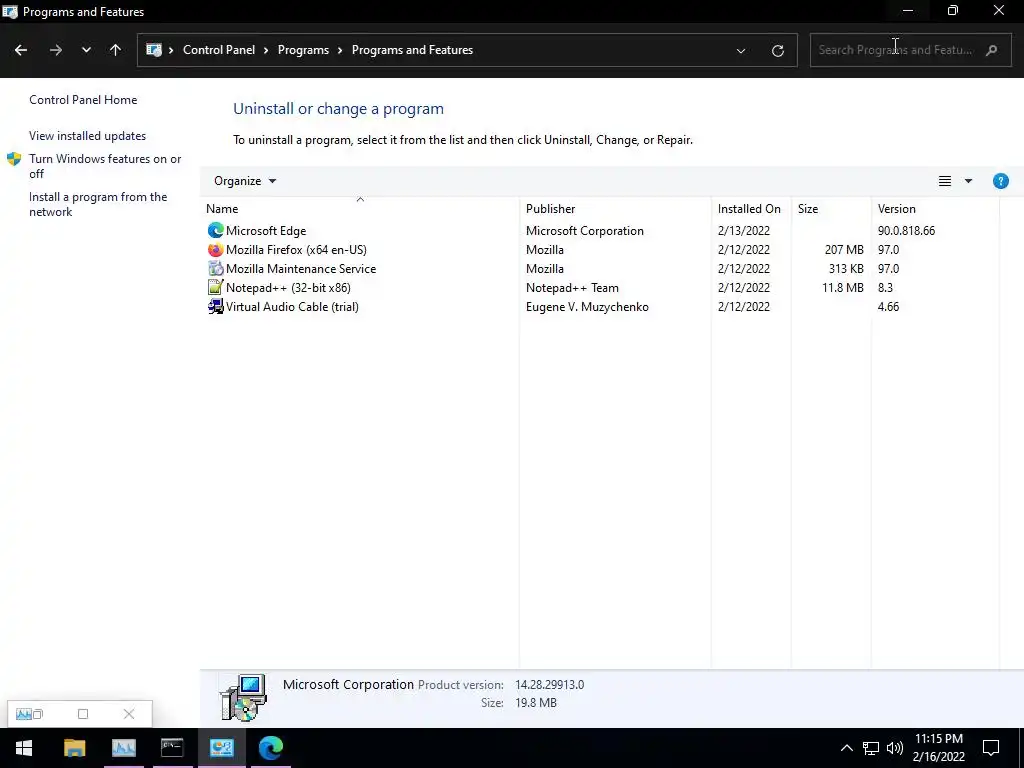The width and height of the screenshot is (1024, 768).
Task: Click the shield icon beside Windows features
Action: tap(14, 159)
